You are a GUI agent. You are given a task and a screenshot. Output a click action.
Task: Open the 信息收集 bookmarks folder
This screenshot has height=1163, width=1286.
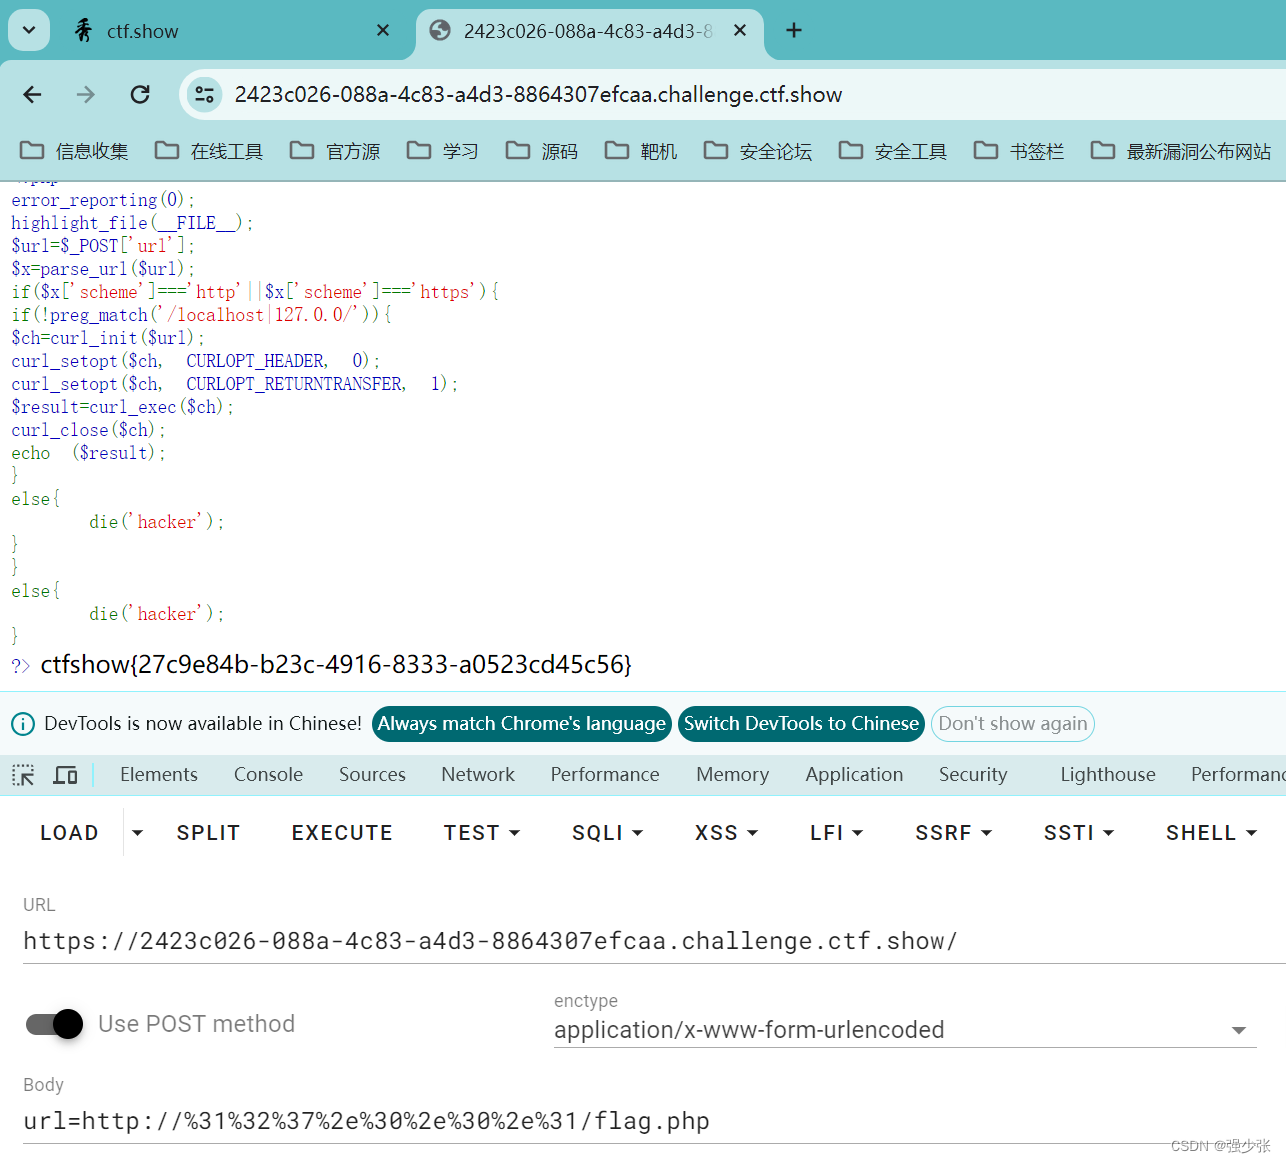tap(75, 151)
